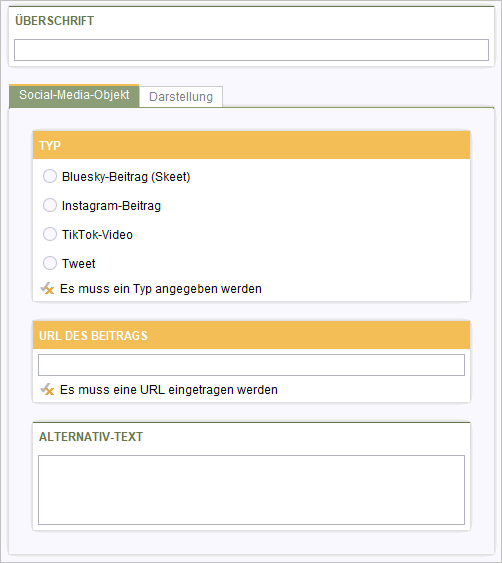Click the TikTok-Video label text
This screenshot has height=563, width=502.
click(x=97, y=234)
